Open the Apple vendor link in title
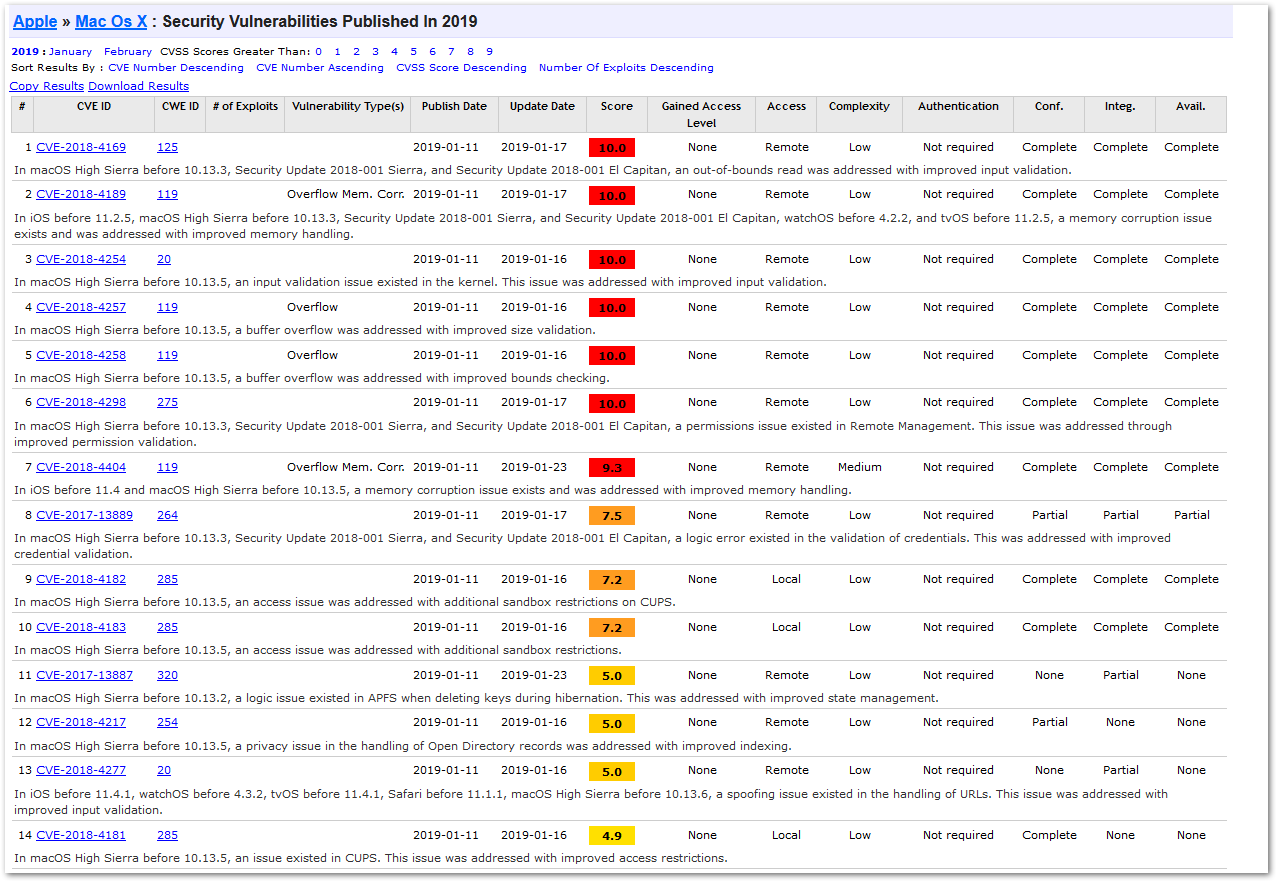 click(35, 21)
